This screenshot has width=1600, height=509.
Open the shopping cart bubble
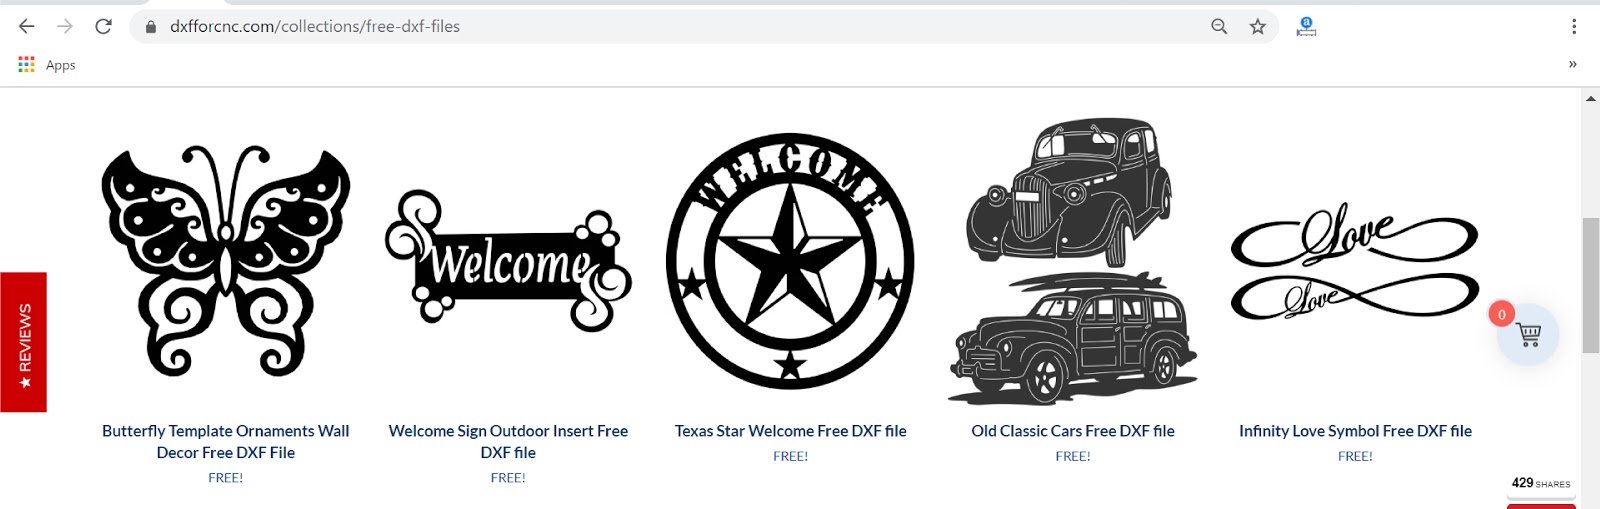(1528, 335)
